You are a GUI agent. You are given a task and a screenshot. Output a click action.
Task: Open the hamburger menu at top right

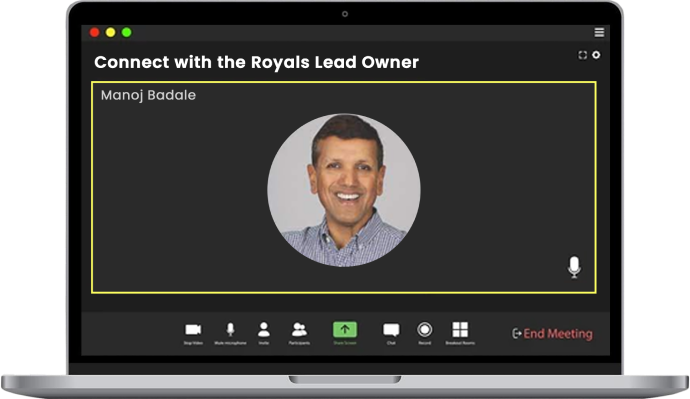tap(599, 33)
